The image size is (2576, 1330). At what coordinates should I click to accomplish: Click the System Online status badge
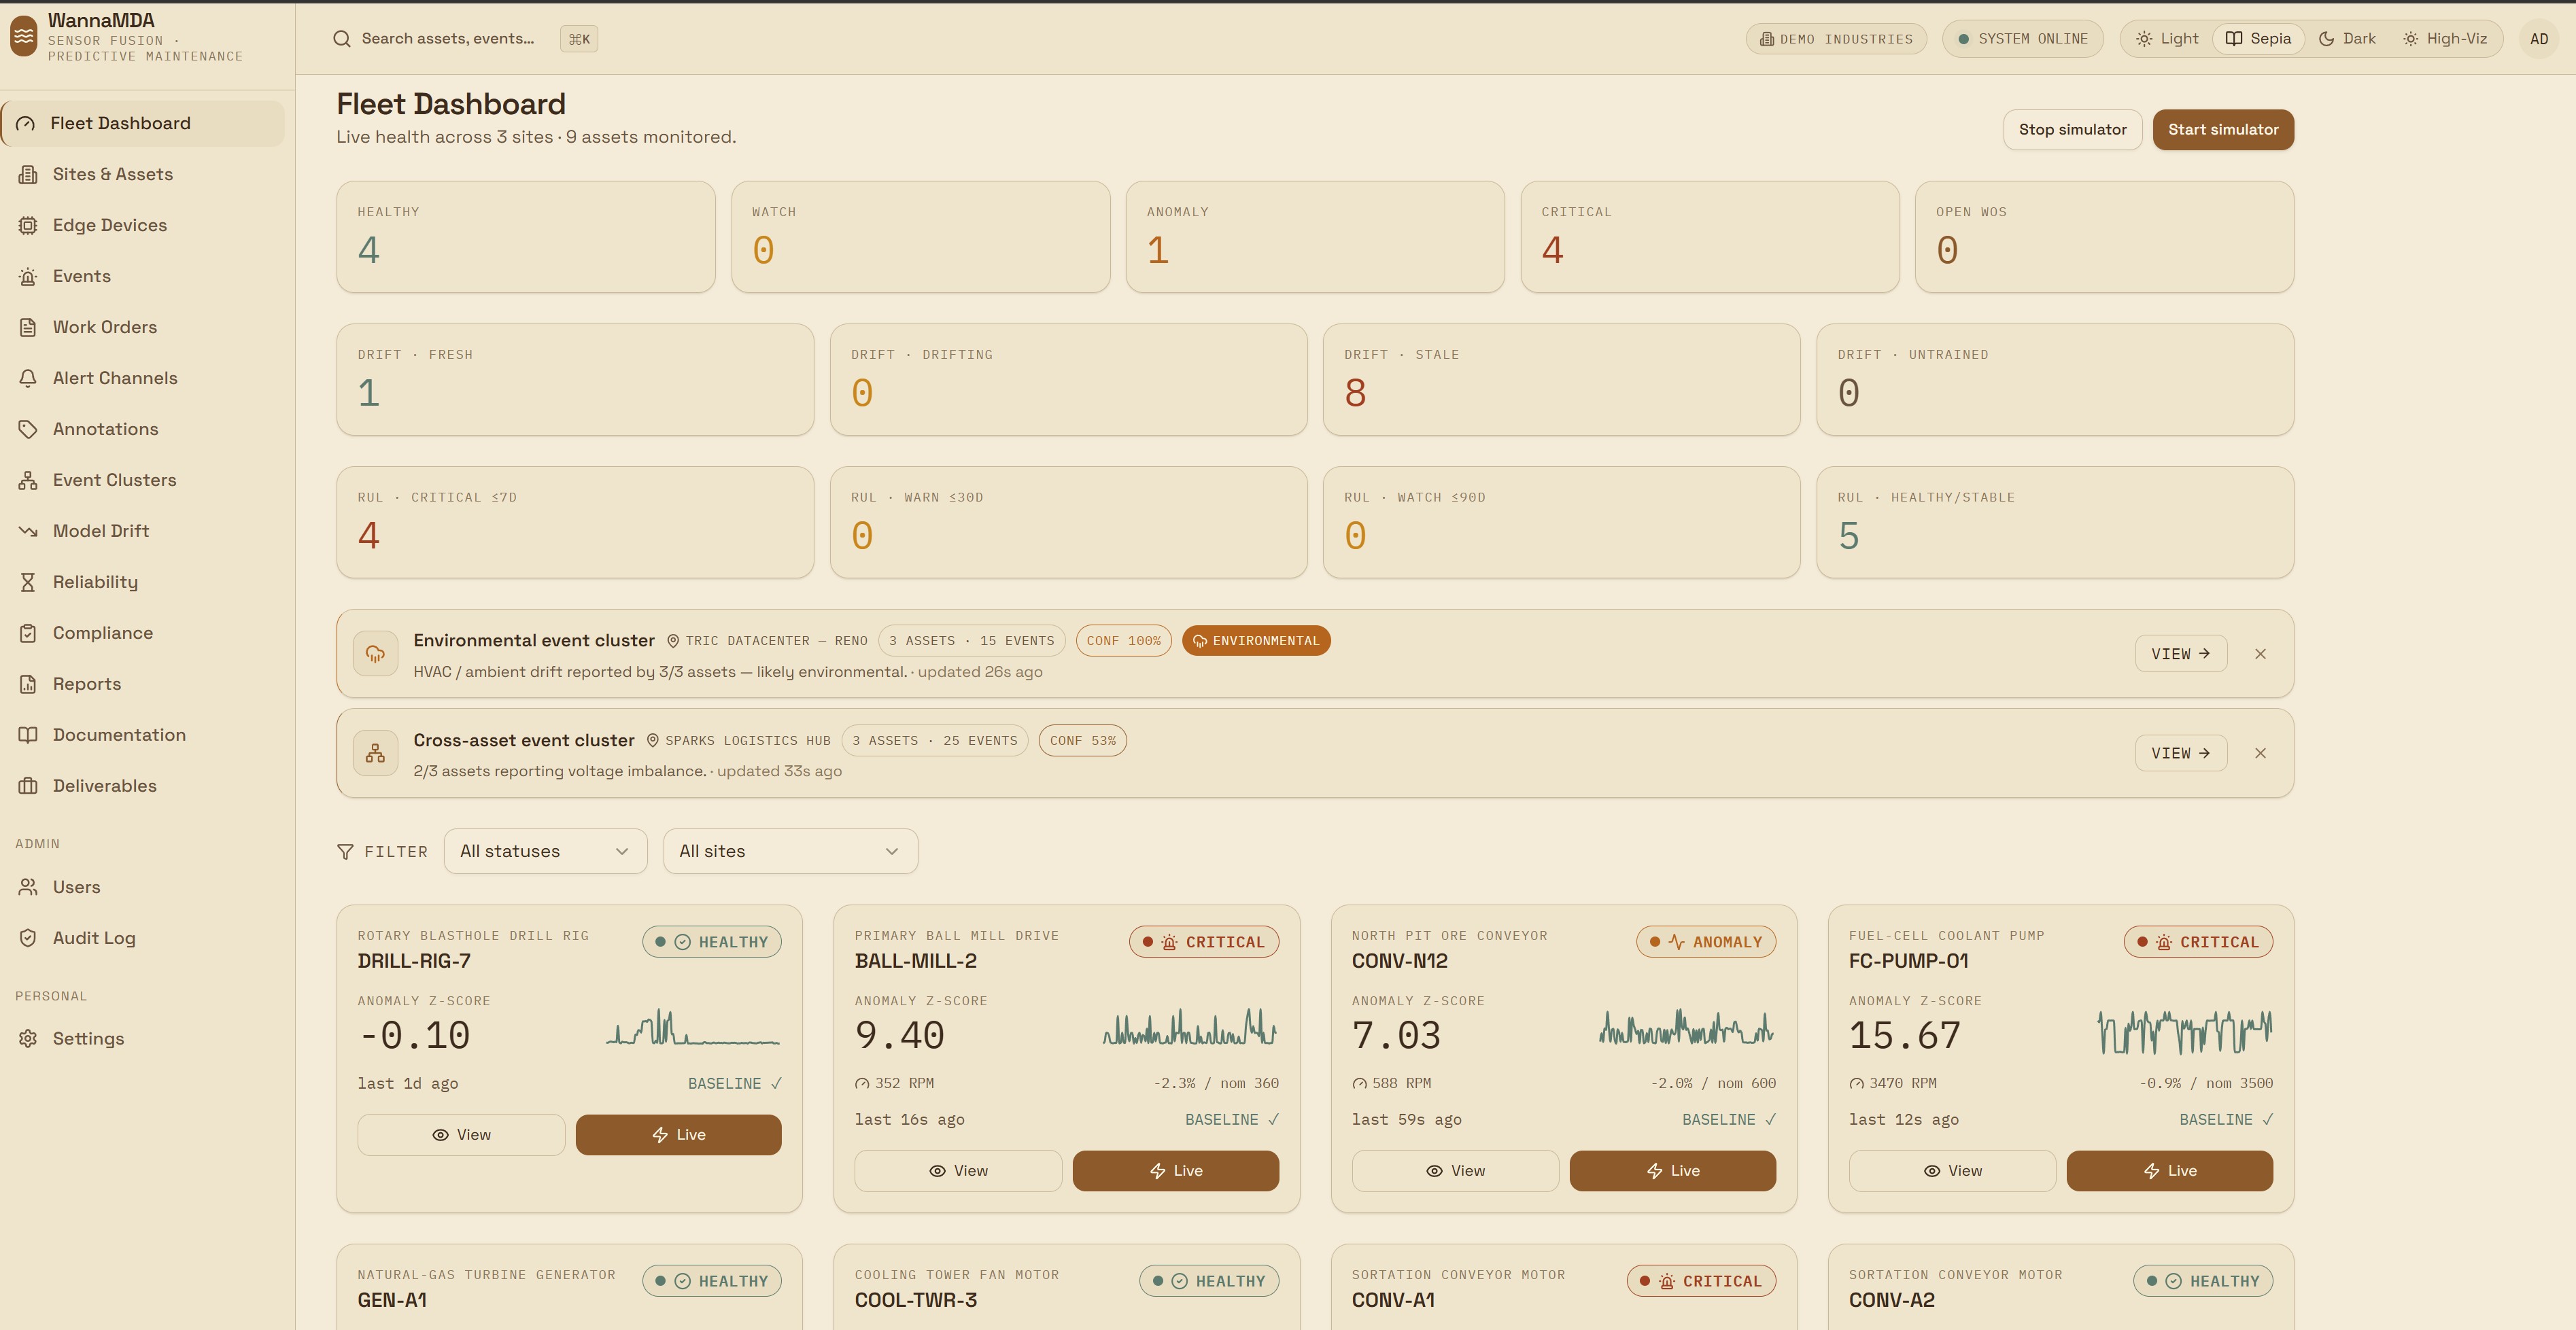[x=2022, y=39]
